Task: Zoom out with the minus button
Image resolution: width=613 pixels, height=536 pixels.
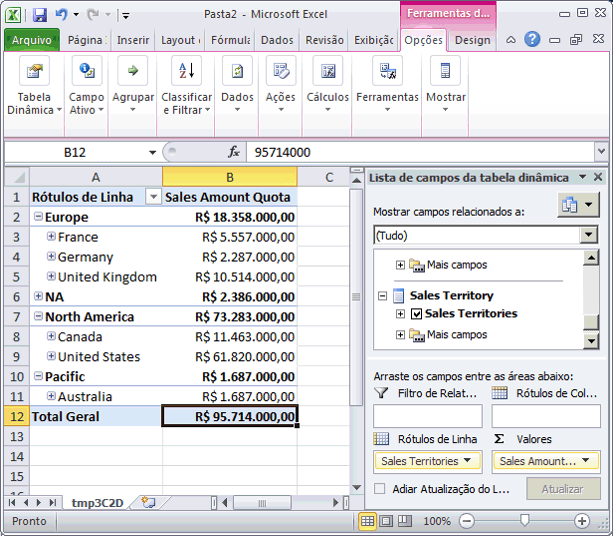Action: coord(466,521)
